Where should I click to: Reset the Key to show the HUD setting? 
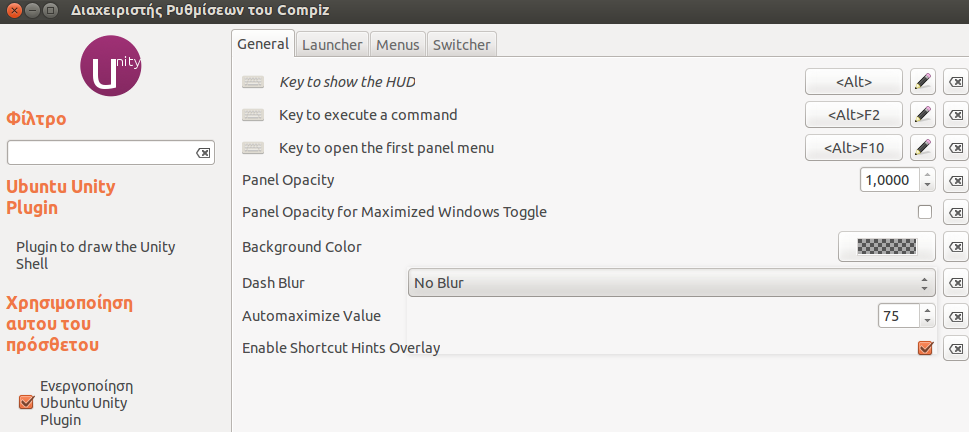956,82
